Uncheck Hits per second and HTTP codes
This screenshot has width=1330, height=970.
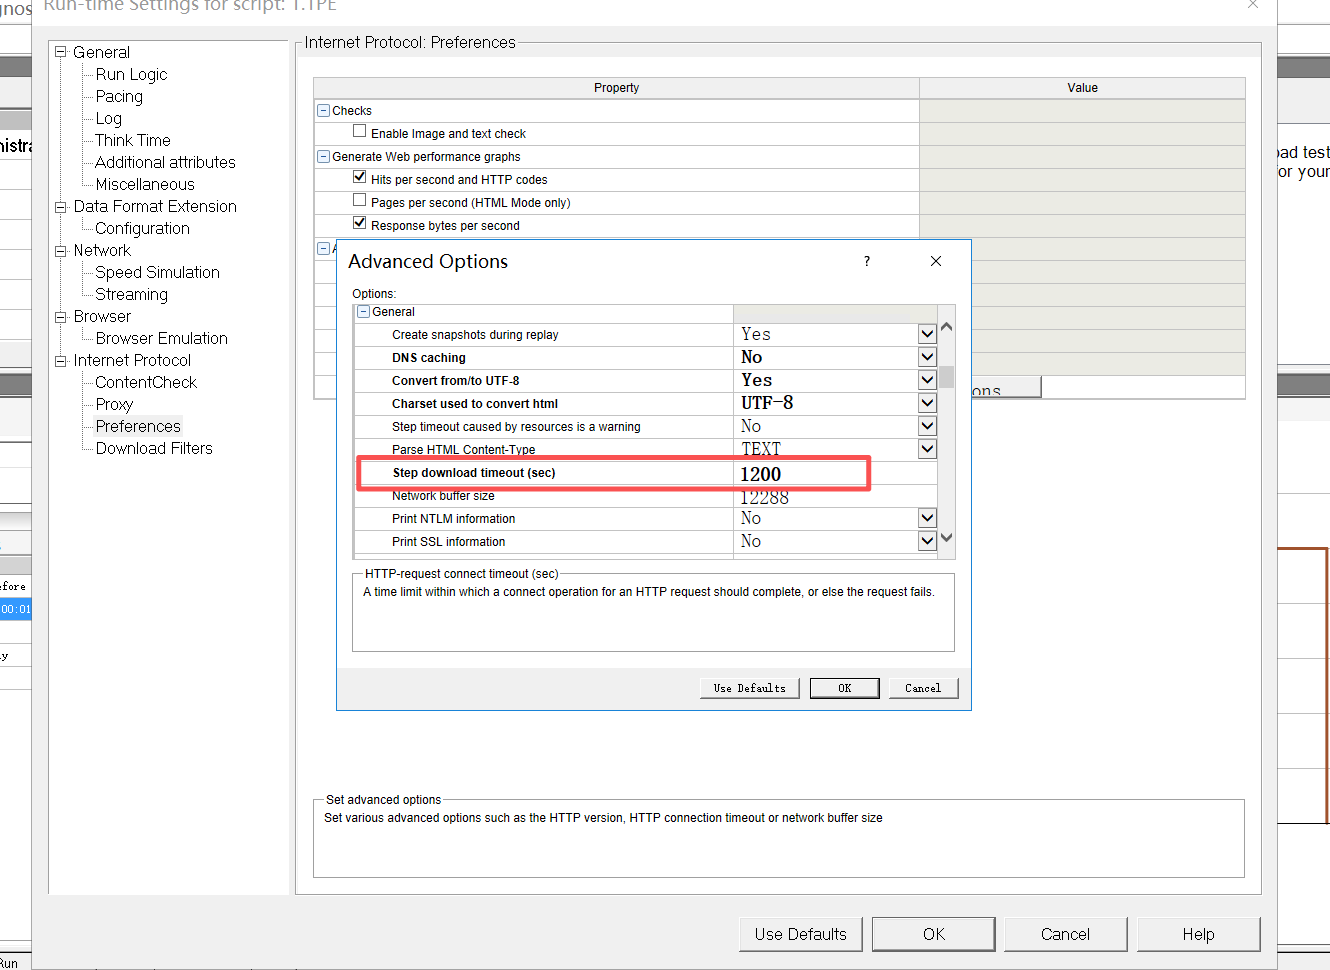(x=359, y=177)
